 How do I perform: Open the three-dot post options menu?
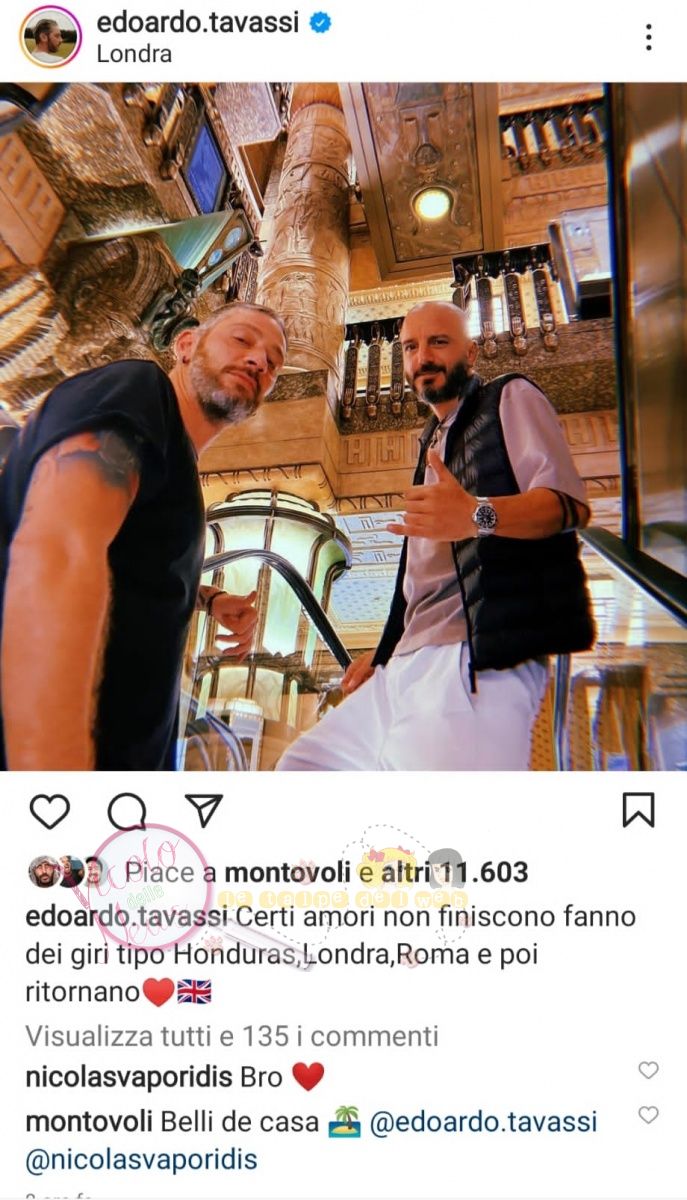[x=648, y=37]
